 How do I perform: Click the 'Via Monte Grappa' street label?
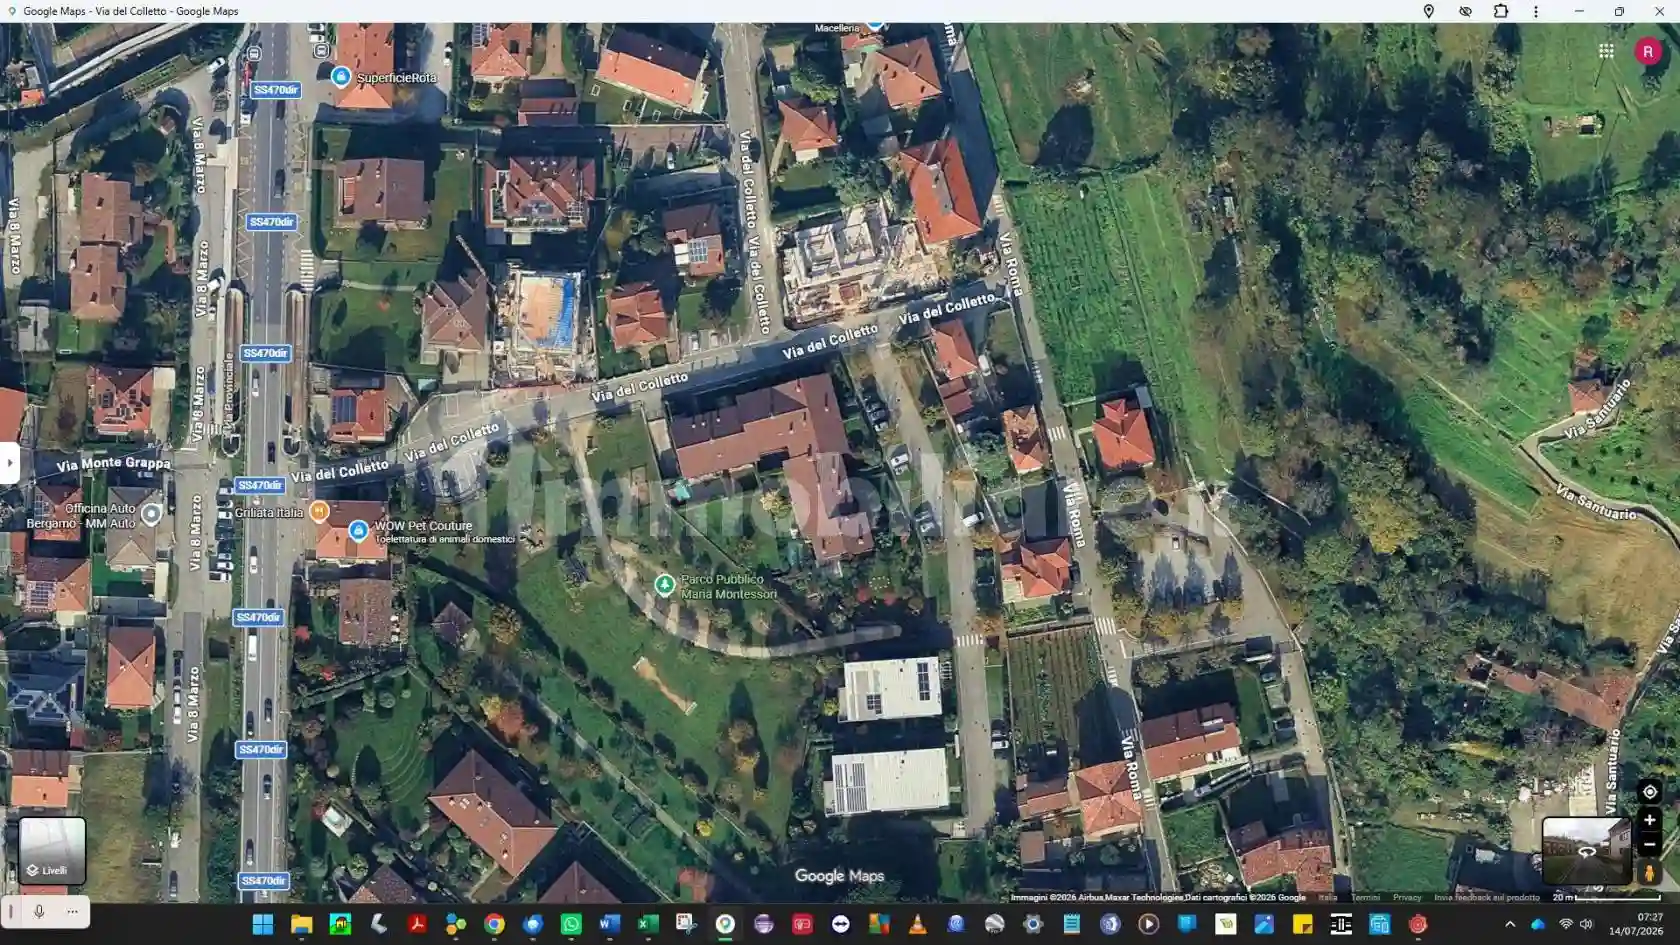(x=113, y=463)
